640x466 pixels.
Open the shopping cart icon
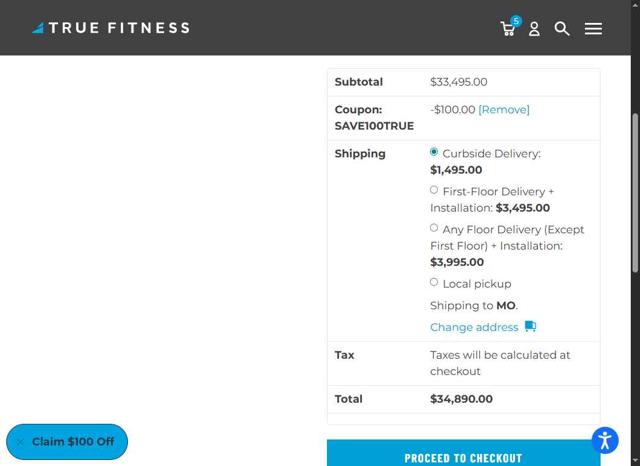pos(507,30)
